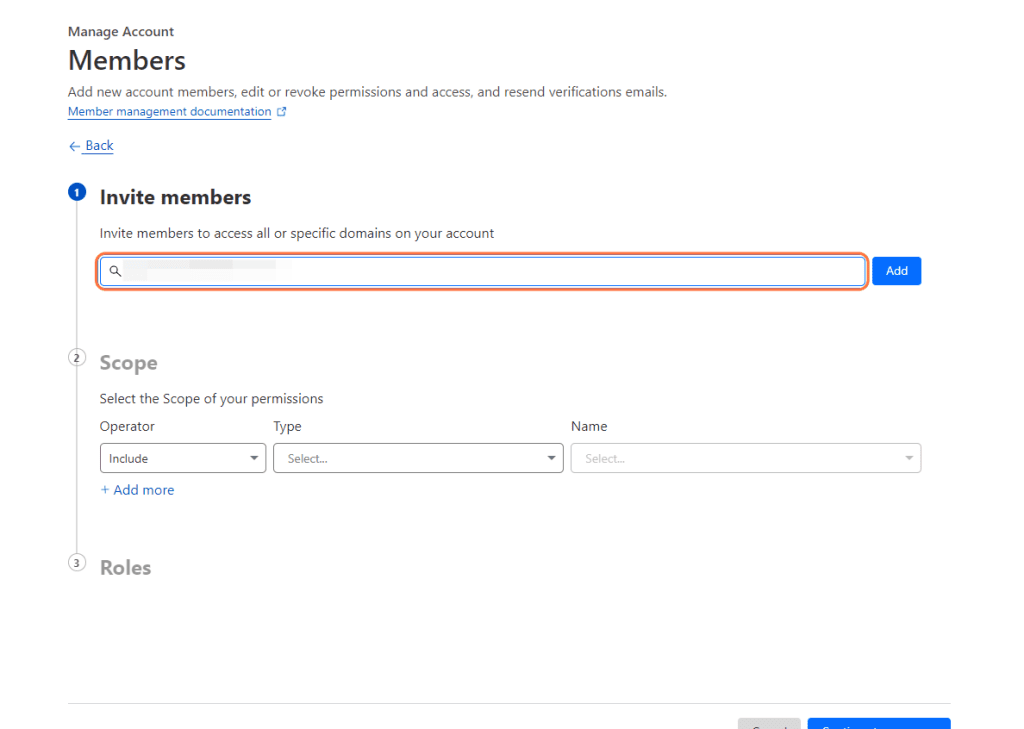
Task: Open the Operator dropdown showing Include
Action: coord(180,458)
